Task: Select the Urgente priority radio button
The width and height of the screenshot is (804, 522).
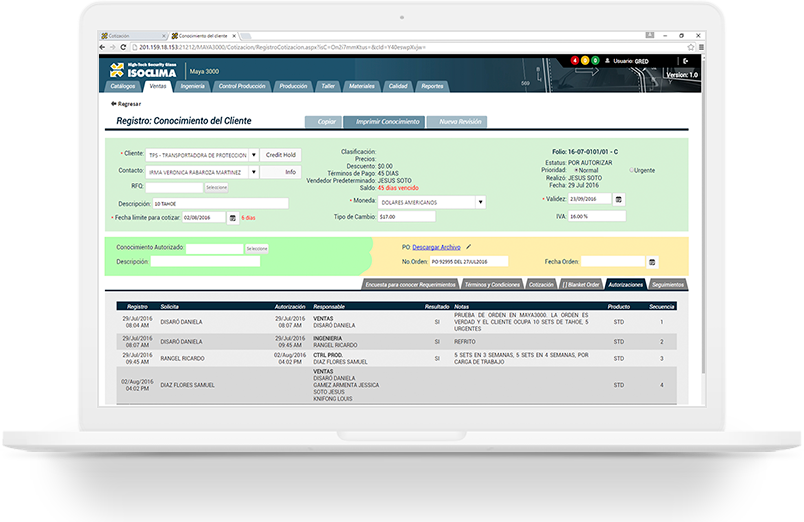Action: [632, 170]
